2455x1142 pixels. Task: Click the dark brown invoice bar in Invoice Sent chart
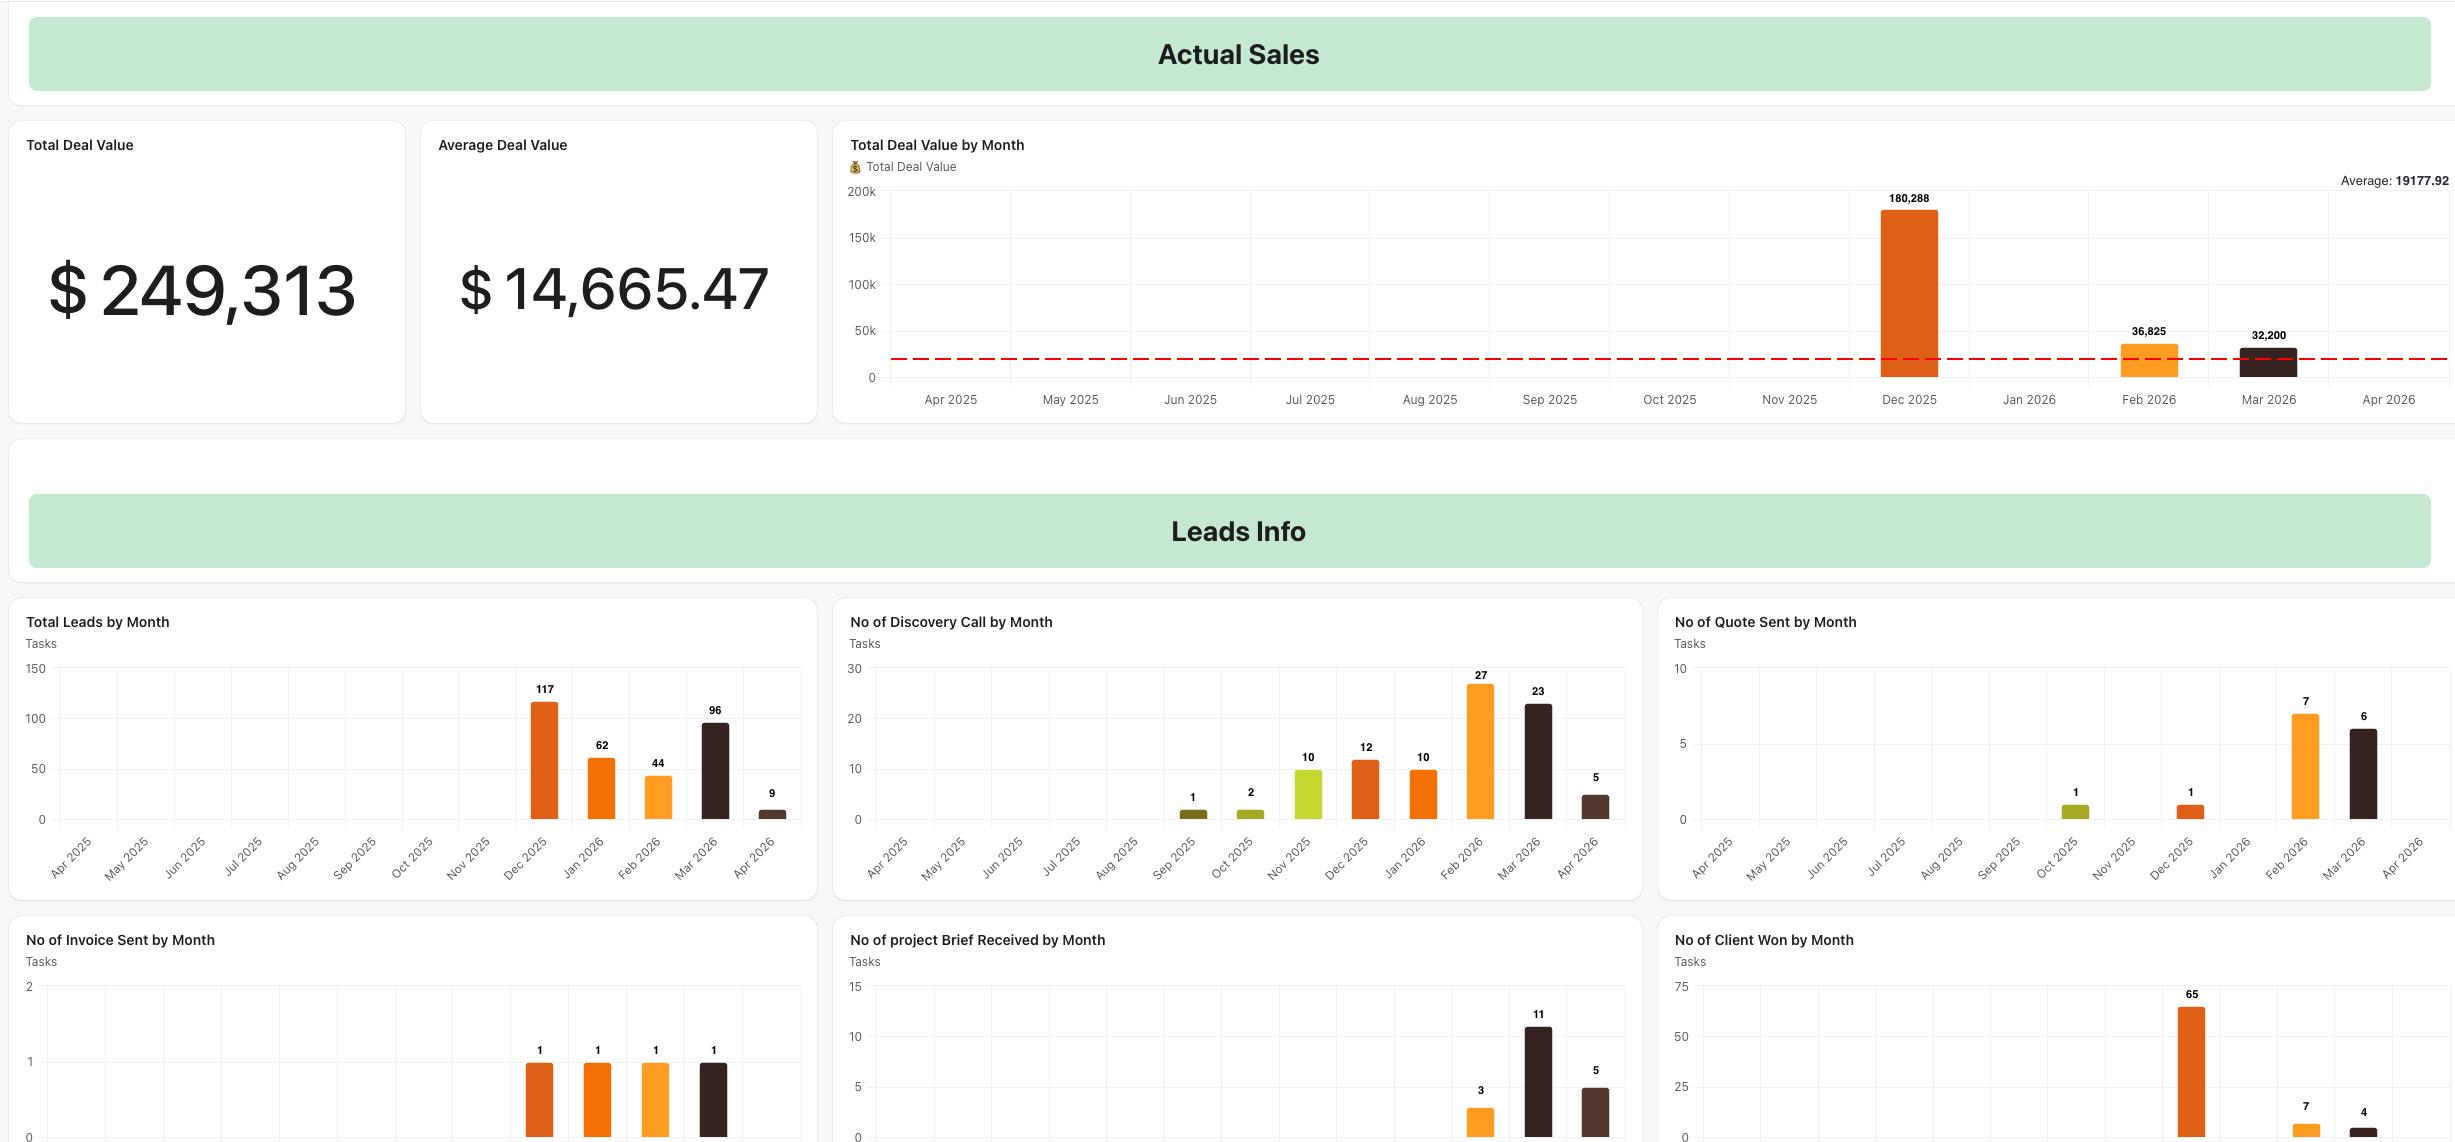[713, 1099]
